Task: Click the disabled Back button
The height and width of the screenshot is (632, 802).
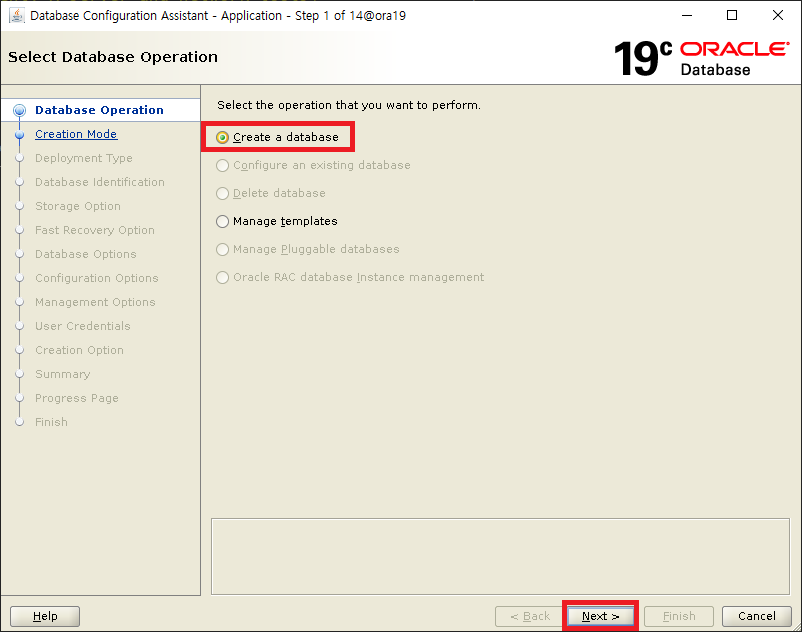Action: [530, 616]
